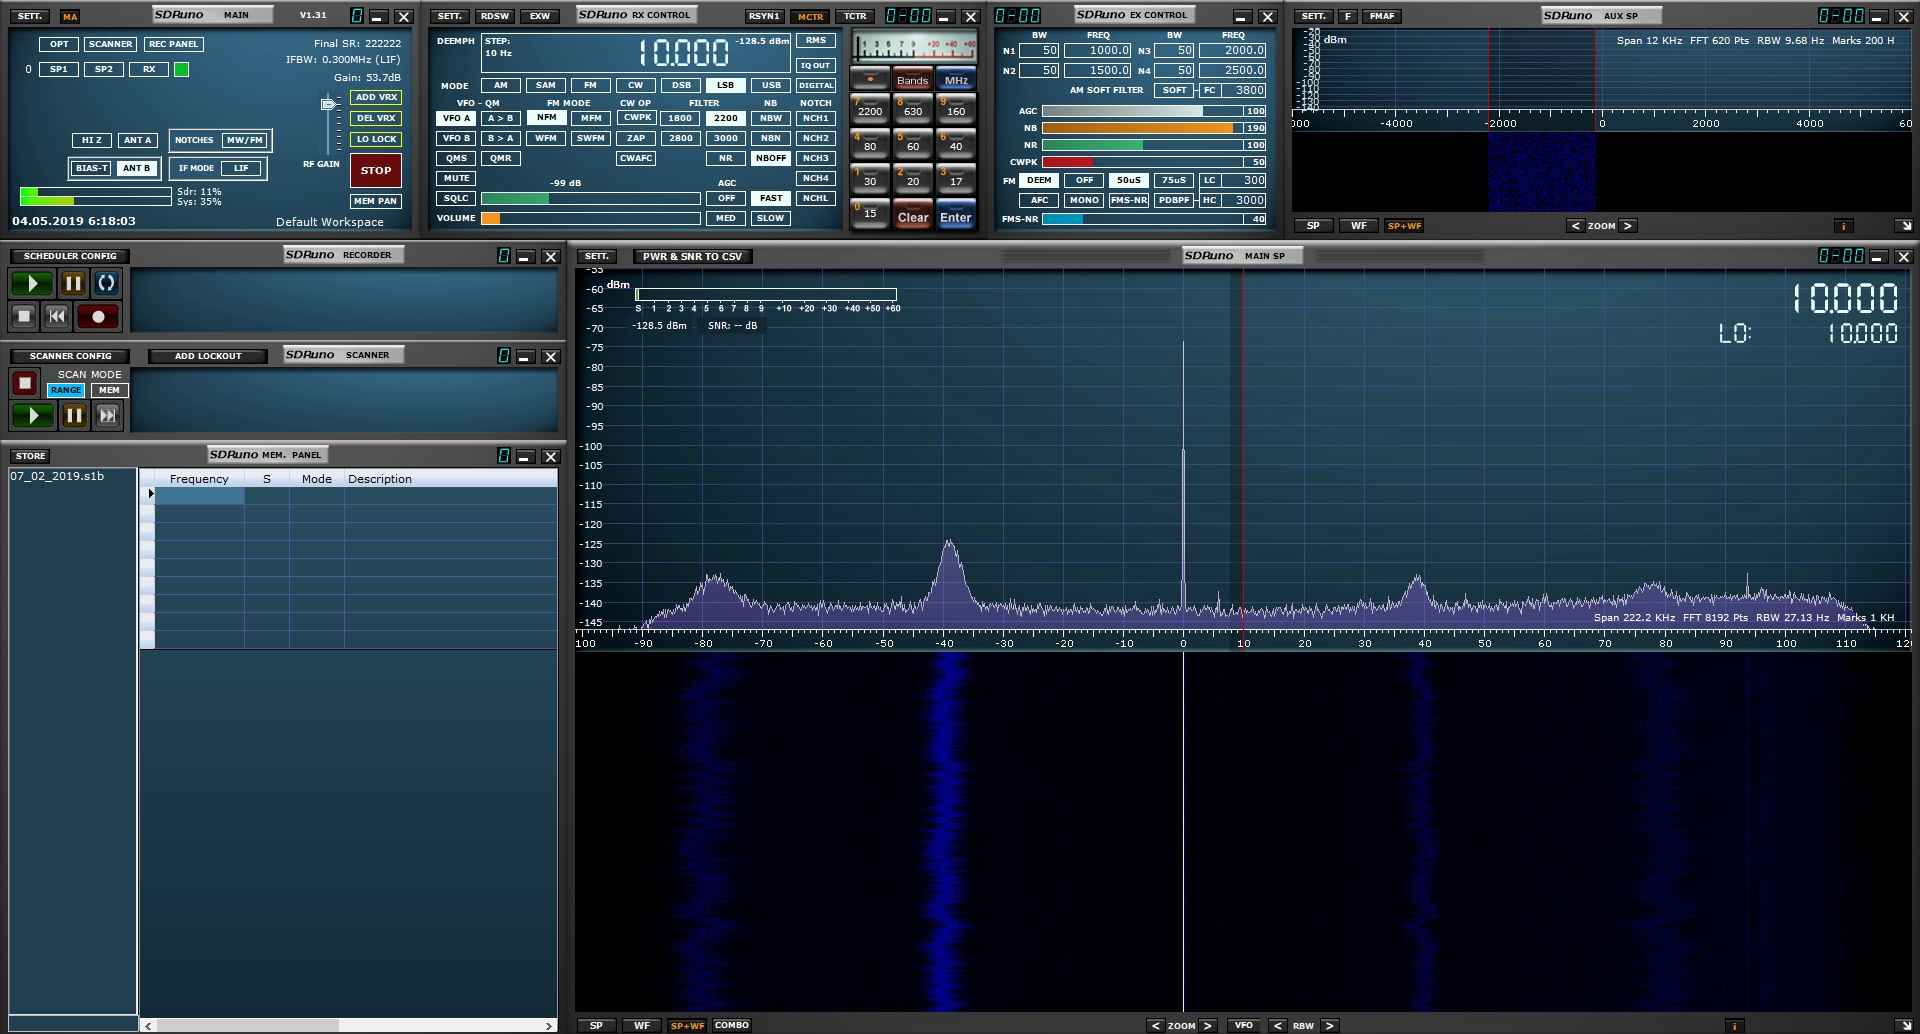Switch keypad to Bands mode
The image size is (1920, 1034).
912,80
